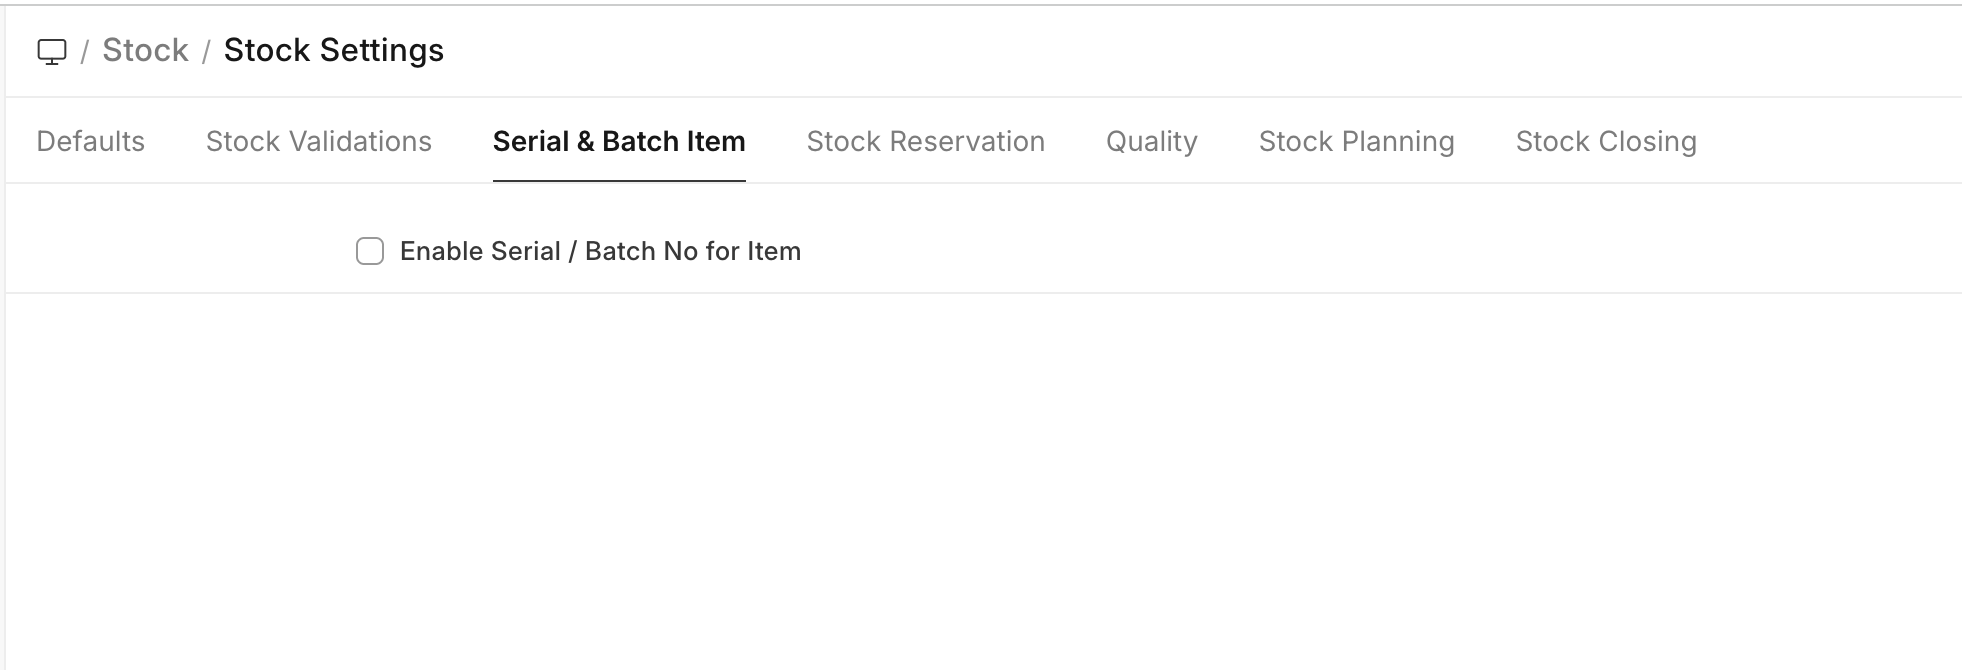
Task: Switch to Stock Validations tab
Action: [x=318, y=142]
